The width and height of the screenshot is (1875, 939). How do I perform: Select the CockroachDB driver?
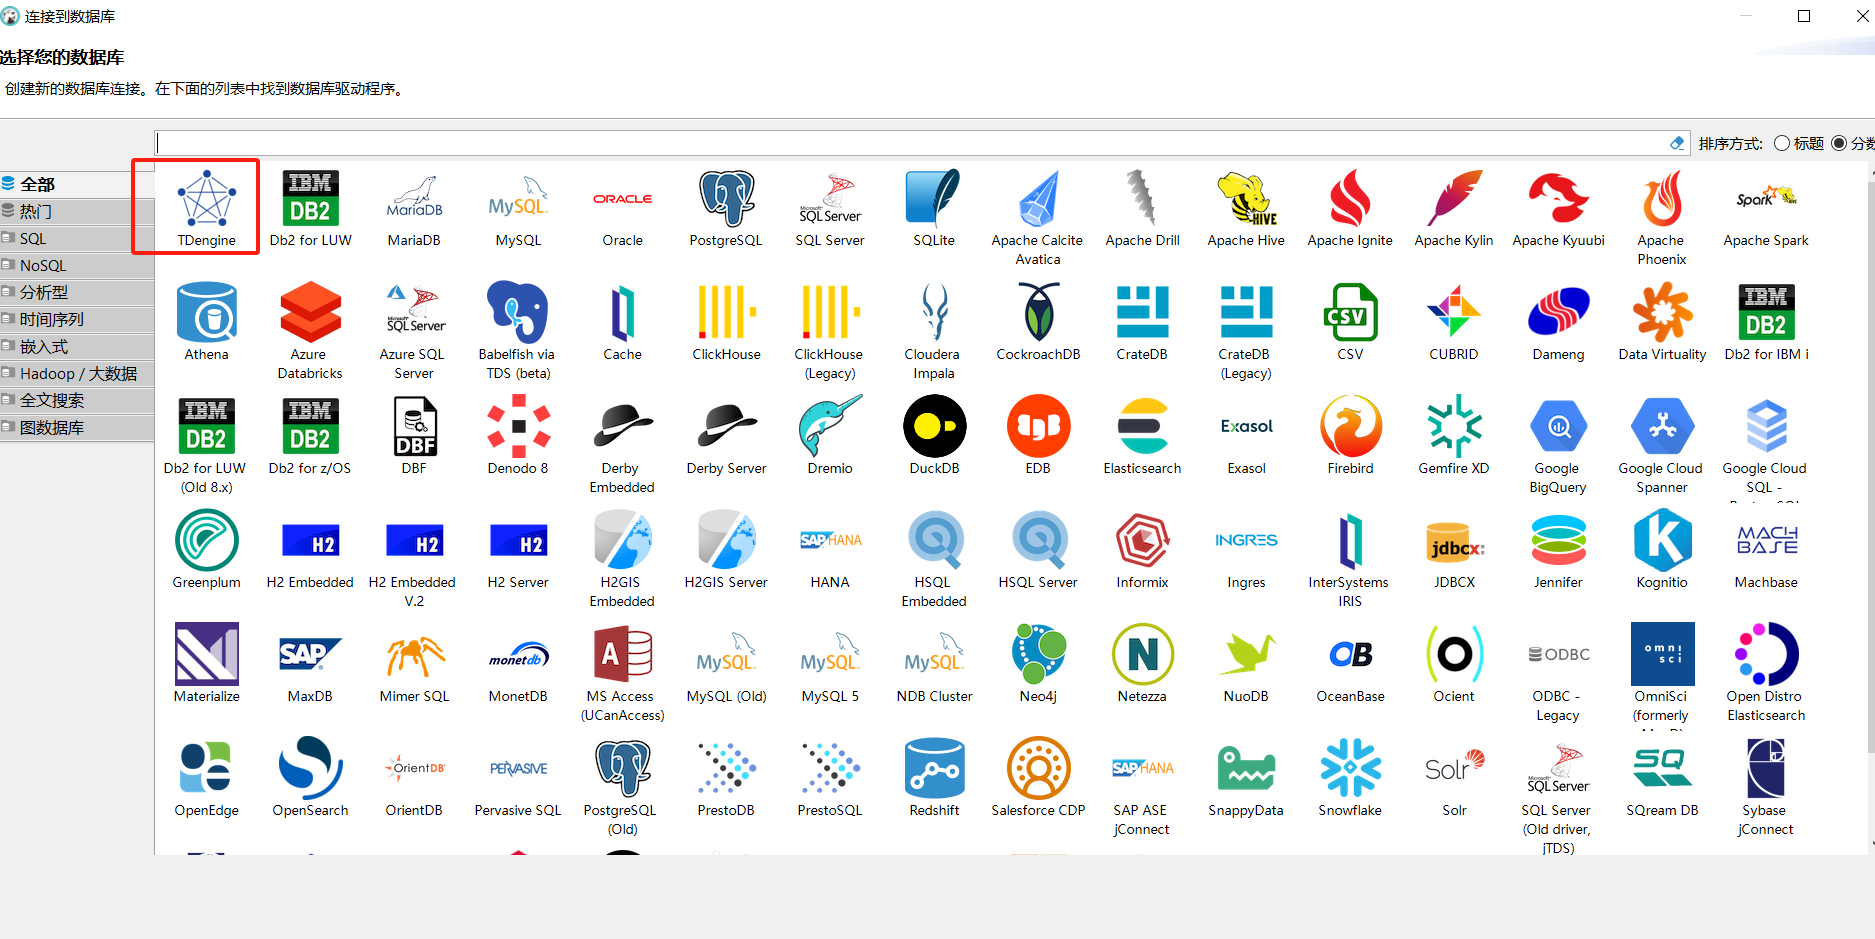1038,322
